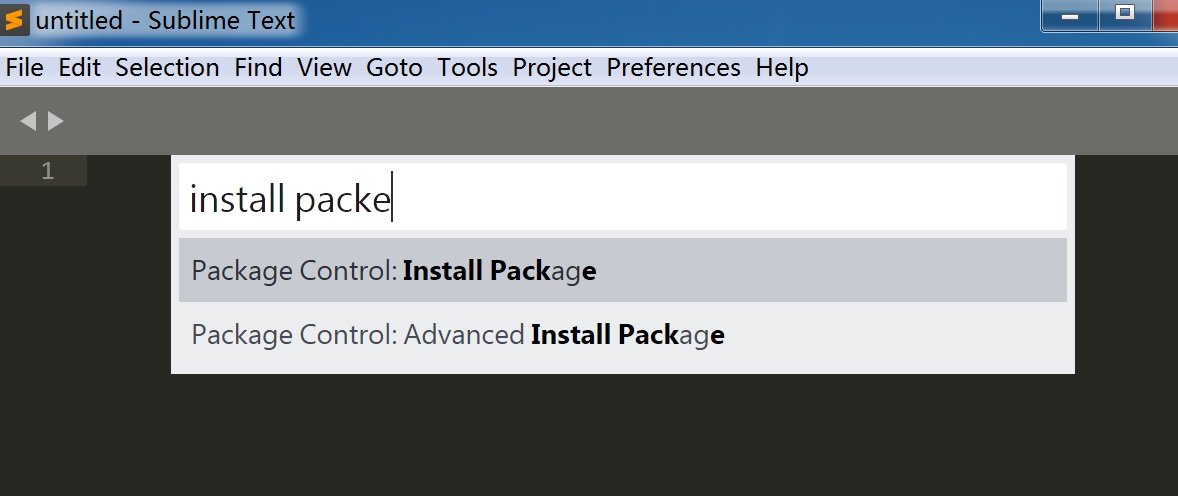1178x496 pixels.
Task: Go to next tab with right arrow
Action: [x=56, y=121]
